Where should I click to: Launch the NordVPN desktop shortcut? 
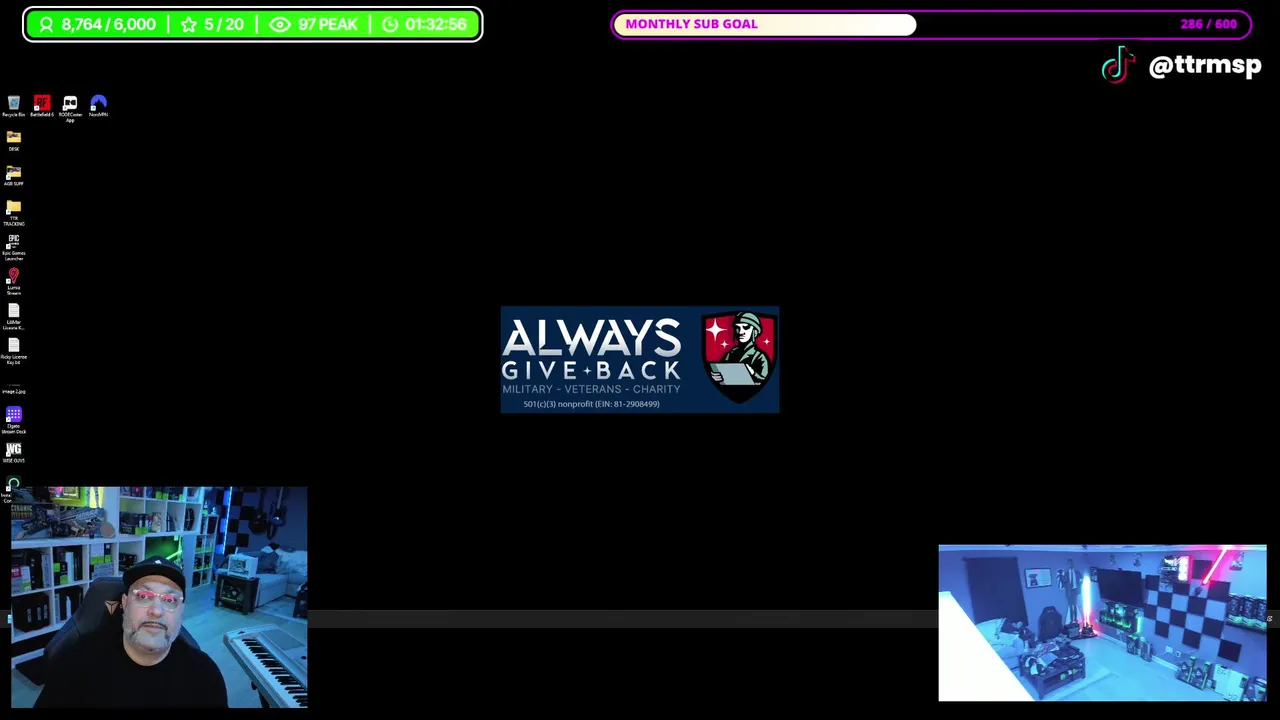coord(98,106)
